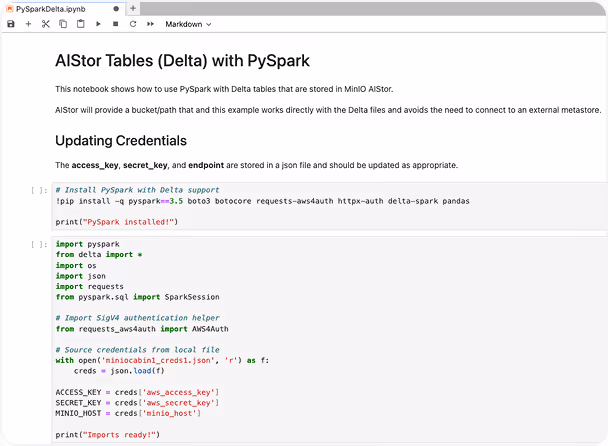Click the paragraph starting 'AIStor will provide a bucket/path'
The height and width of the screenshot is (446, 608).
(328, 110)
